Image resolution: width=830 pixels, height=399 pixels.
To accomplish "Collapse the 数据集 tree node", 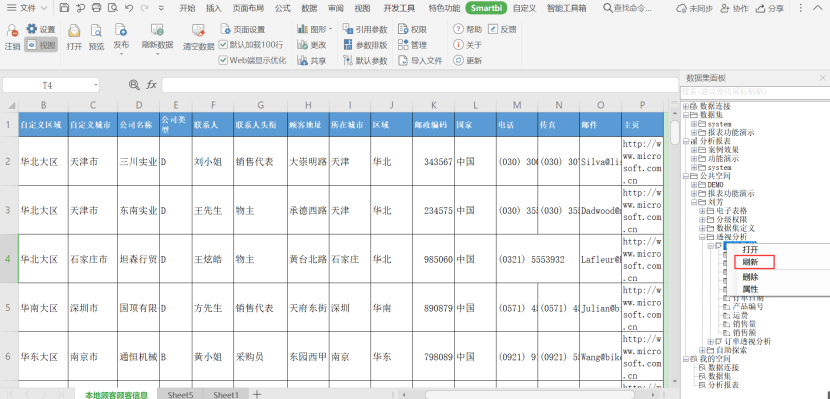I will tap(686, 114).
